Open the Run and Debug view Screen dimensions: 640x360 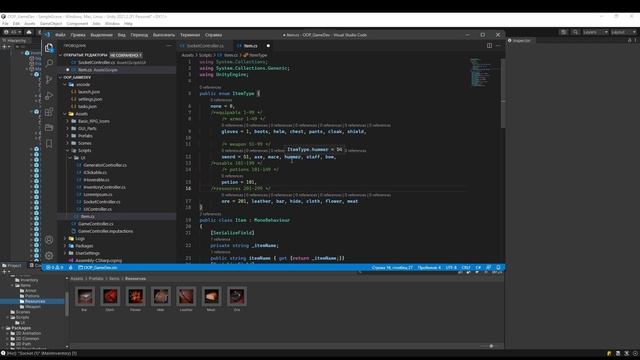click(x=49, y=96)
